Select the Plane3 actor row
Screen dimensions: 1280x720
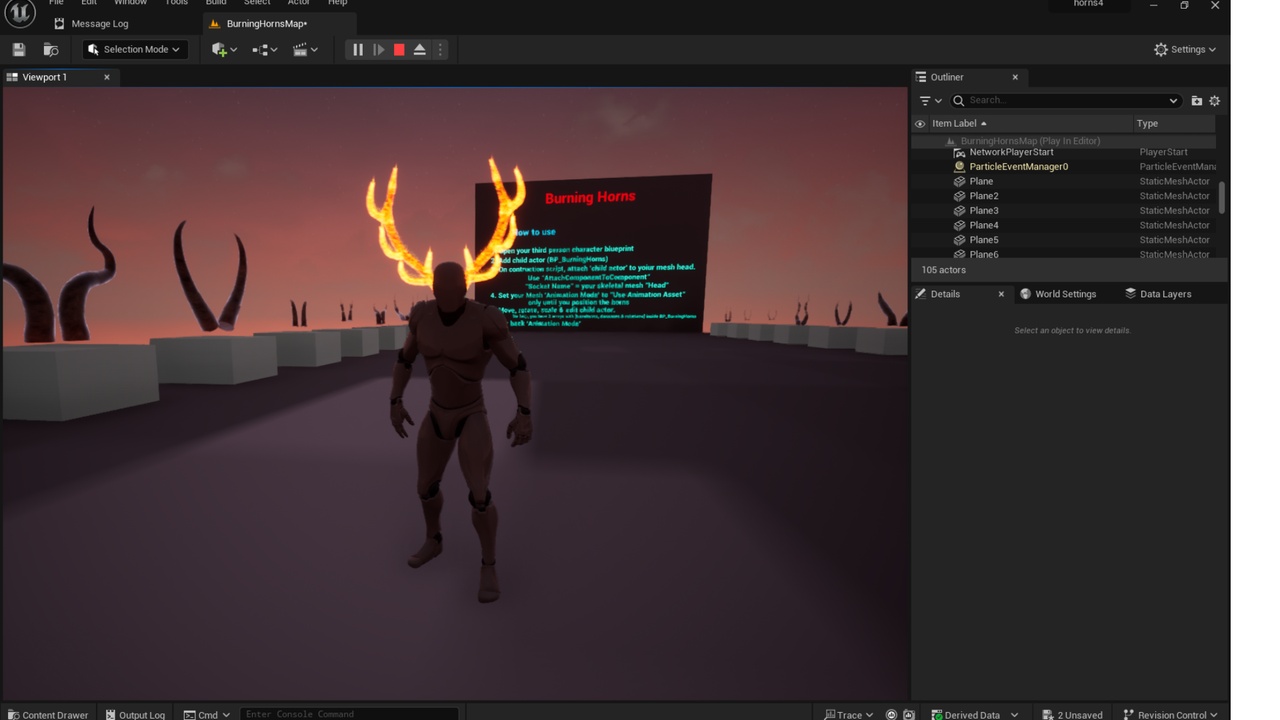1063,211
